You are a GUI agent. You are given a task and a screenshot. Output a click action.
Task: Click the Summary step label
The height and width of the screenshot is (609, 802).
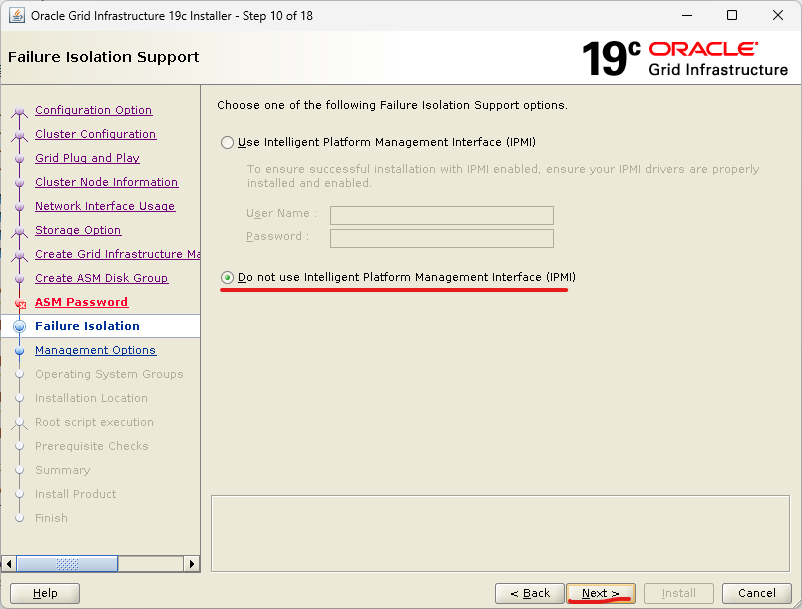point(62,470)
